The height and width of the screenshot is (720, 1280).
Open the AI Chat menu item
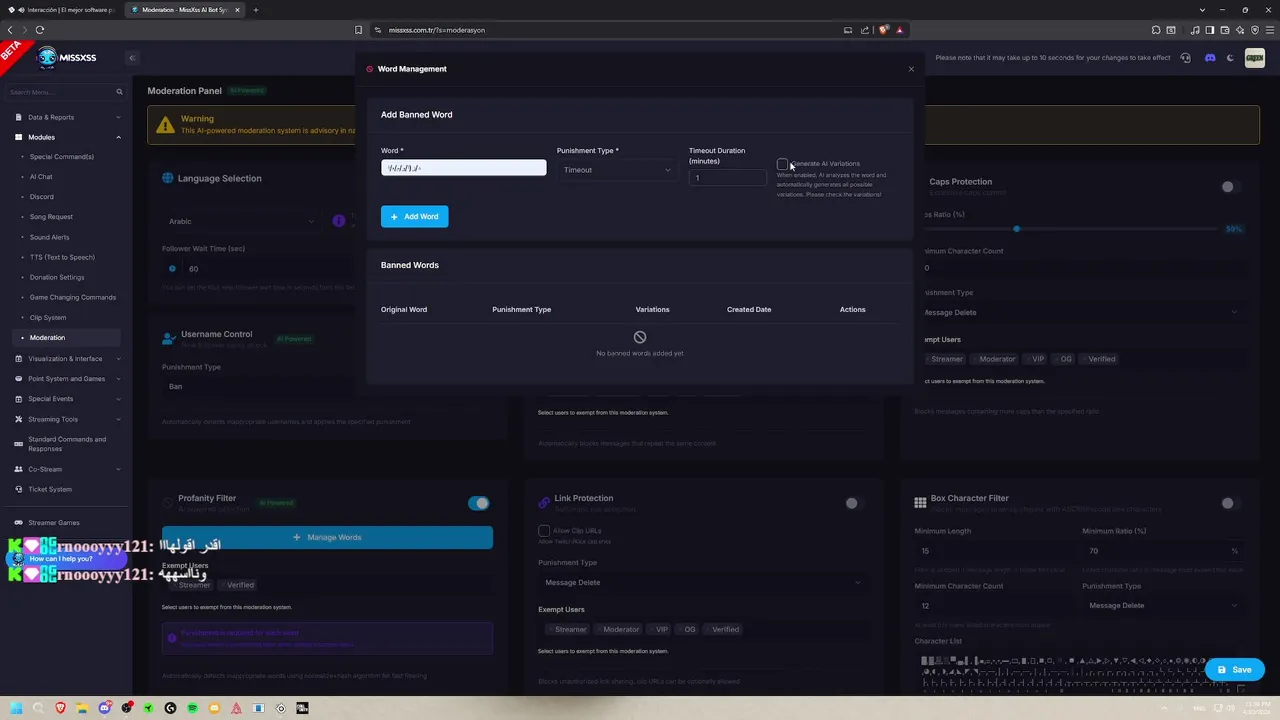(41, 177)
